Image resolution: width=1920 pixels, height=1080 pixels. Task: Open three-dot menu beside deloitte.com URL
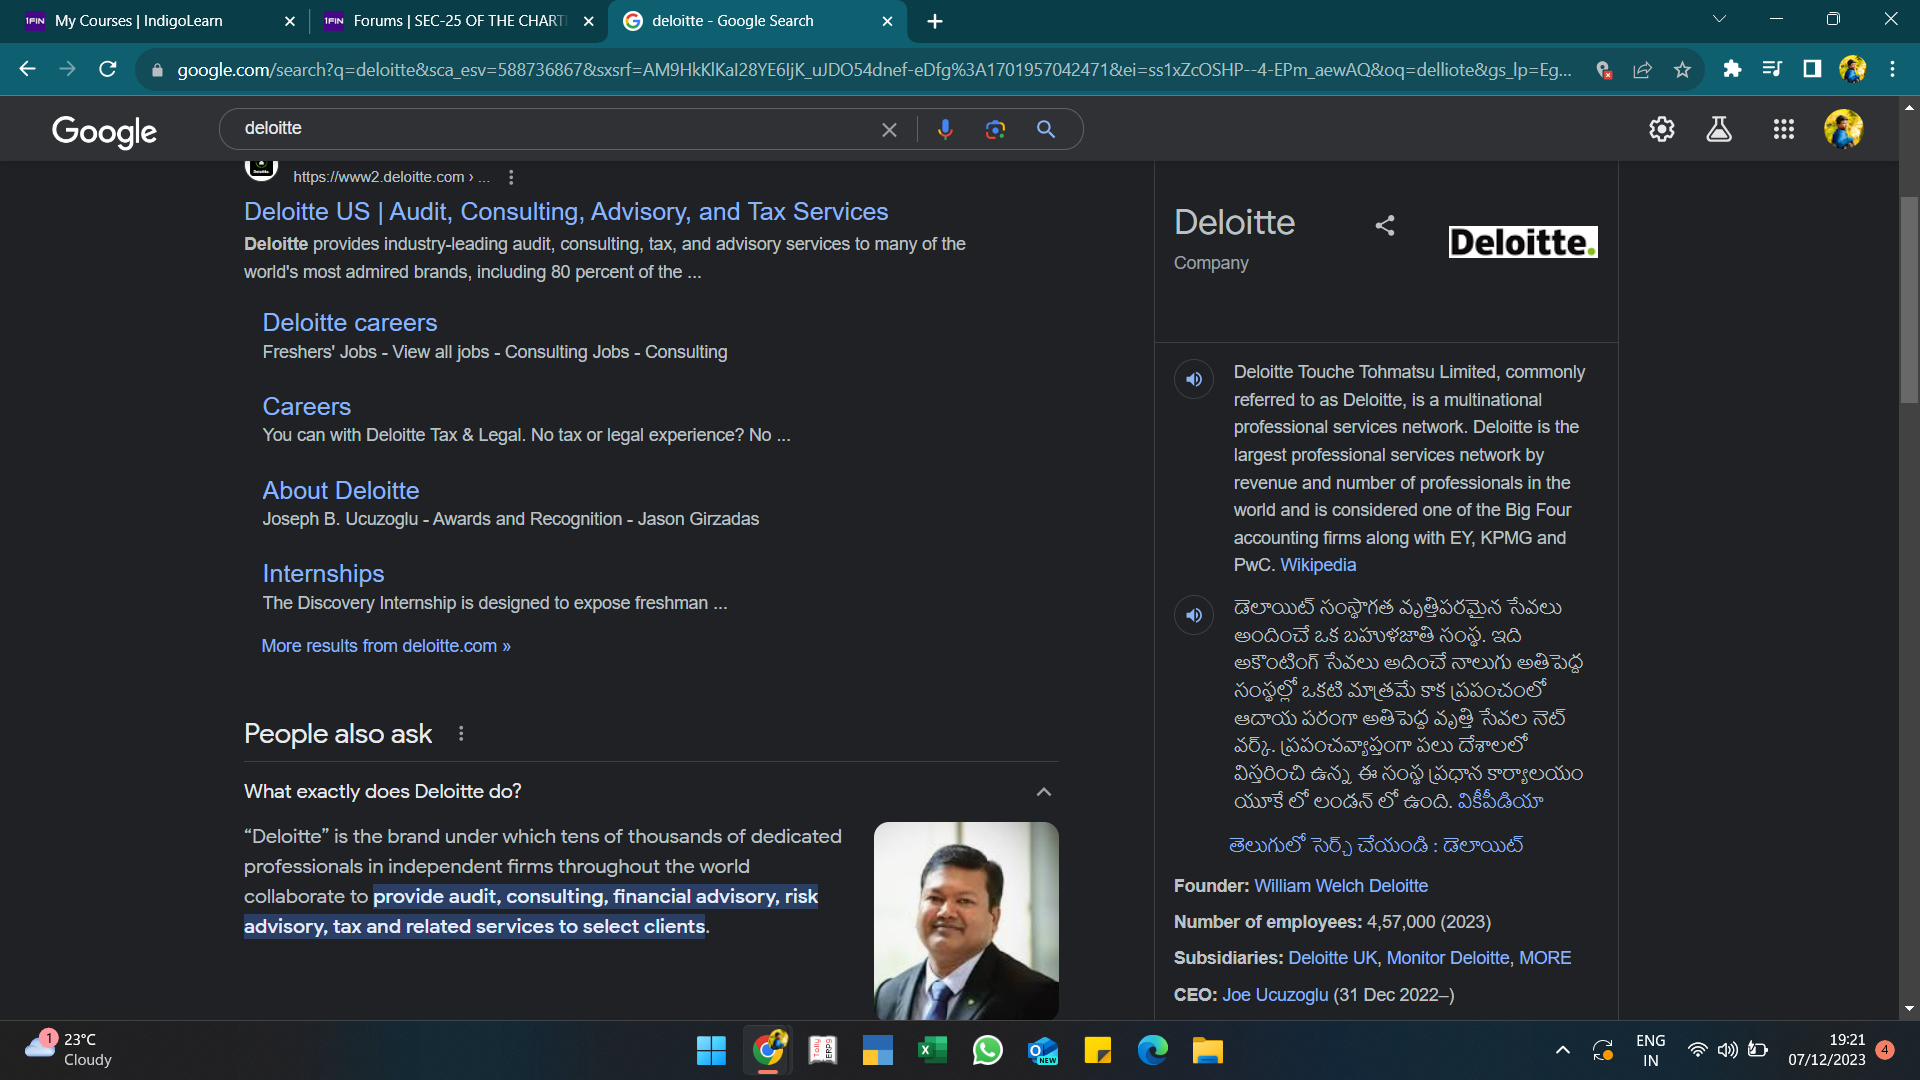tap(511, 177)
